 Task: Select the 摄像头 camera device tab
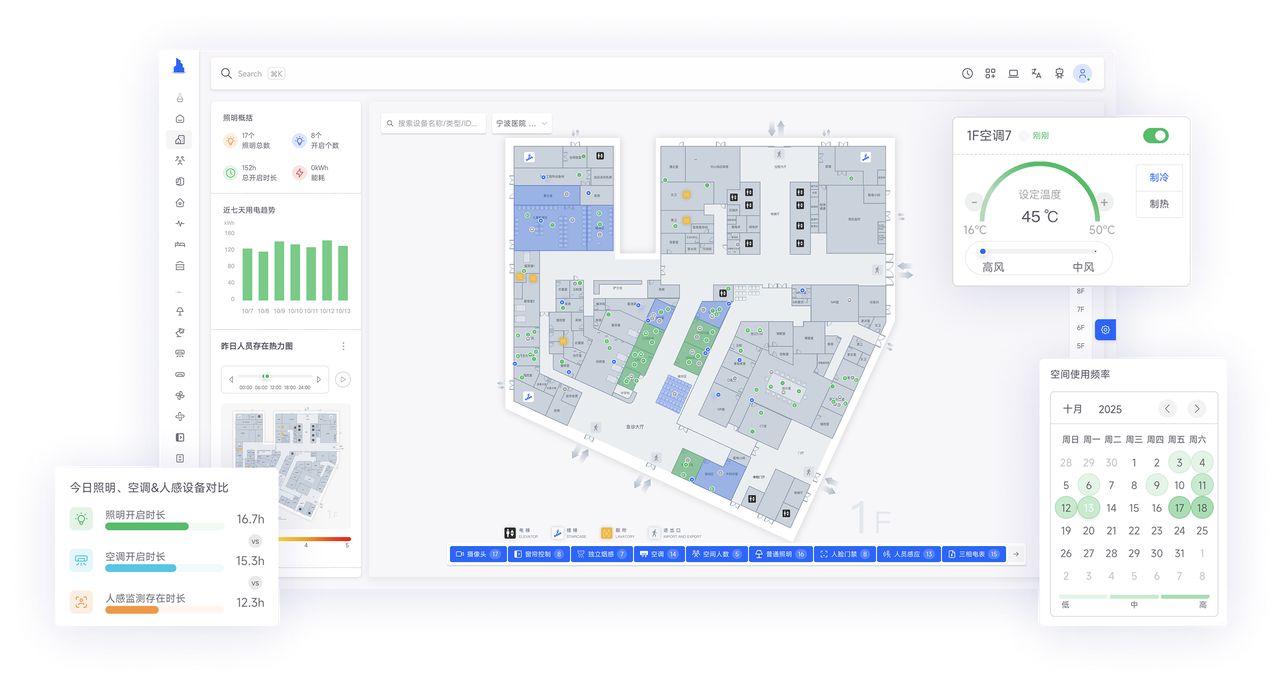[478, 554]
